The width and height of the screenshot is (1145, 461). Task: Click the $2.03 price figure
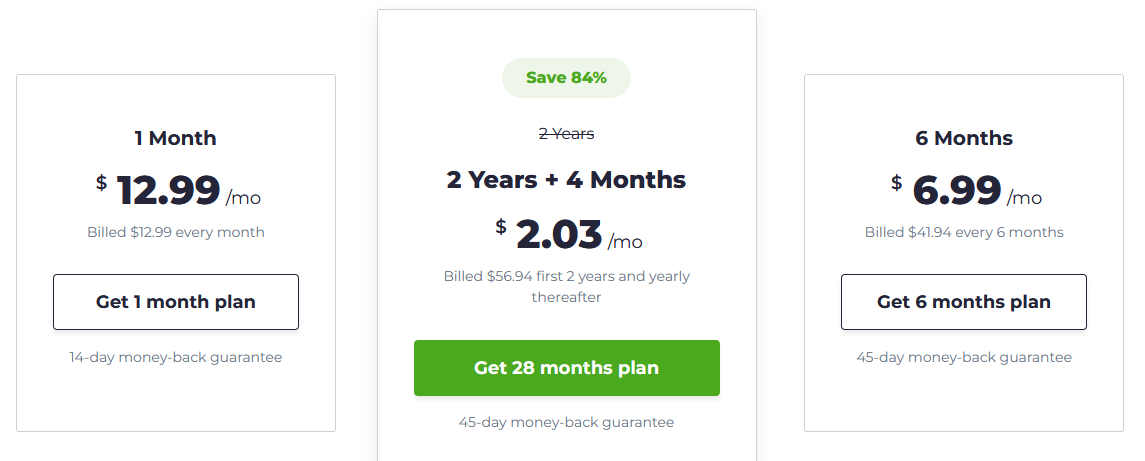click(549, 234)
